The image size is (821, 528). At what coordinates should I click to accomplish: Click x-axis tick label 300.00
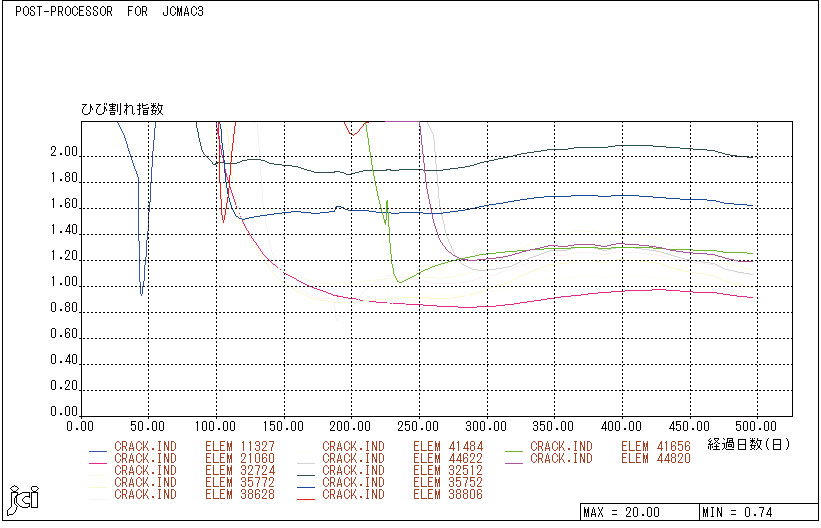click(x=486, y=427)
